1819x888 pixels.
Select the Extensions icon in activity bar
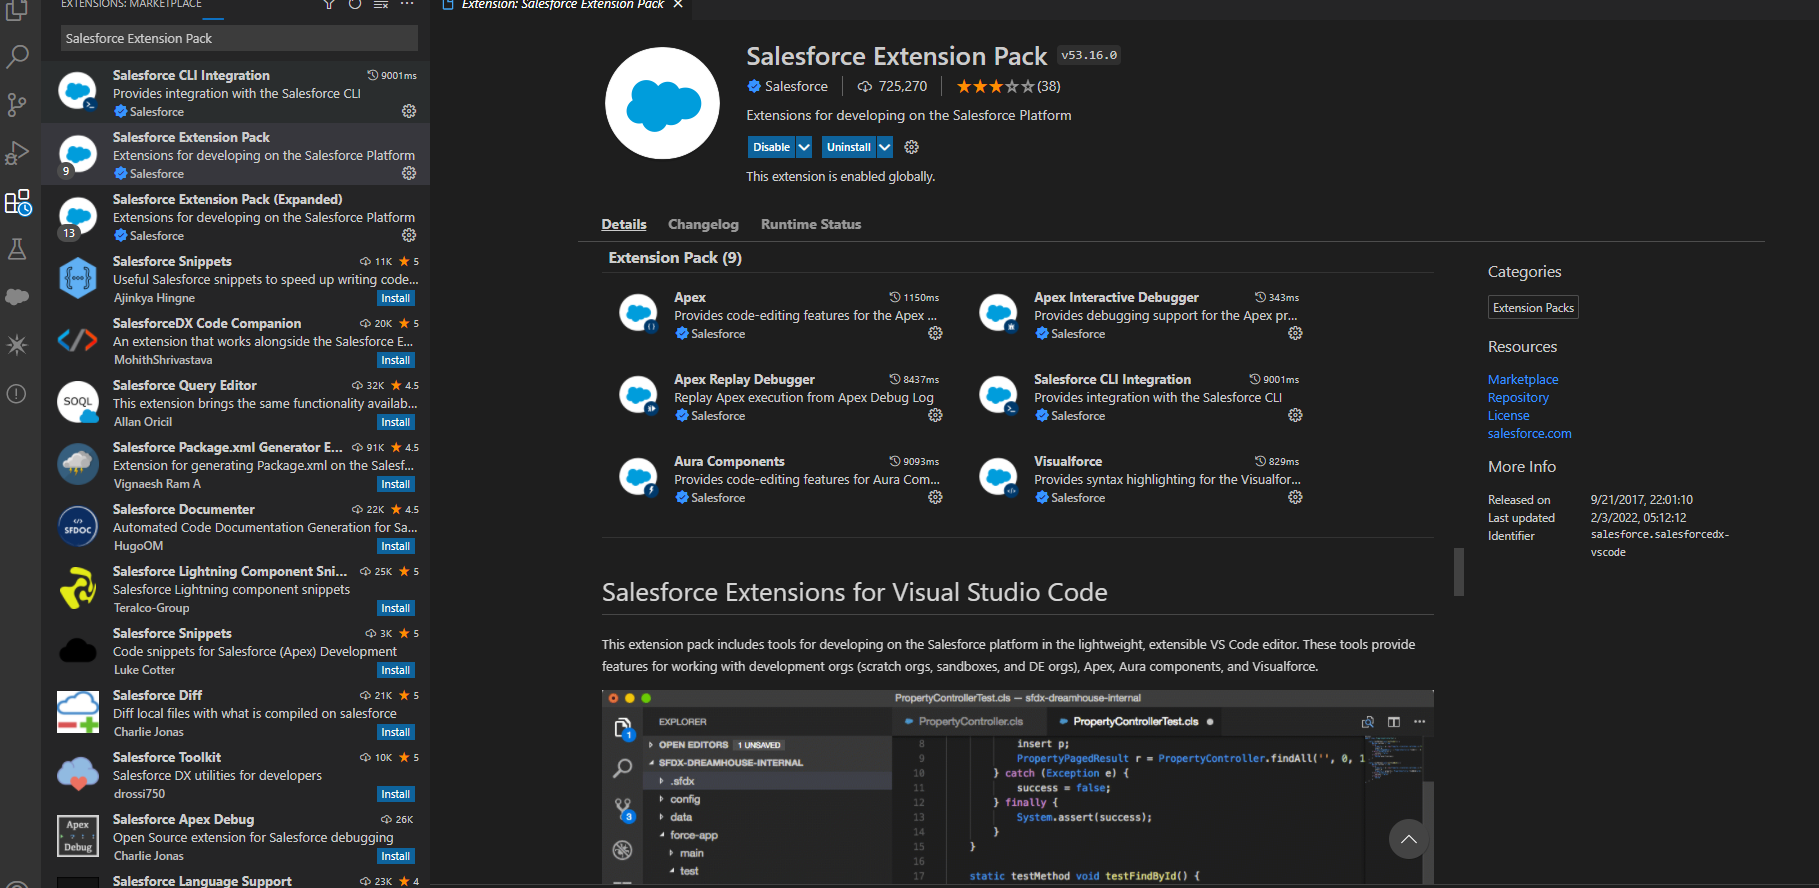[x=17, y=203]
